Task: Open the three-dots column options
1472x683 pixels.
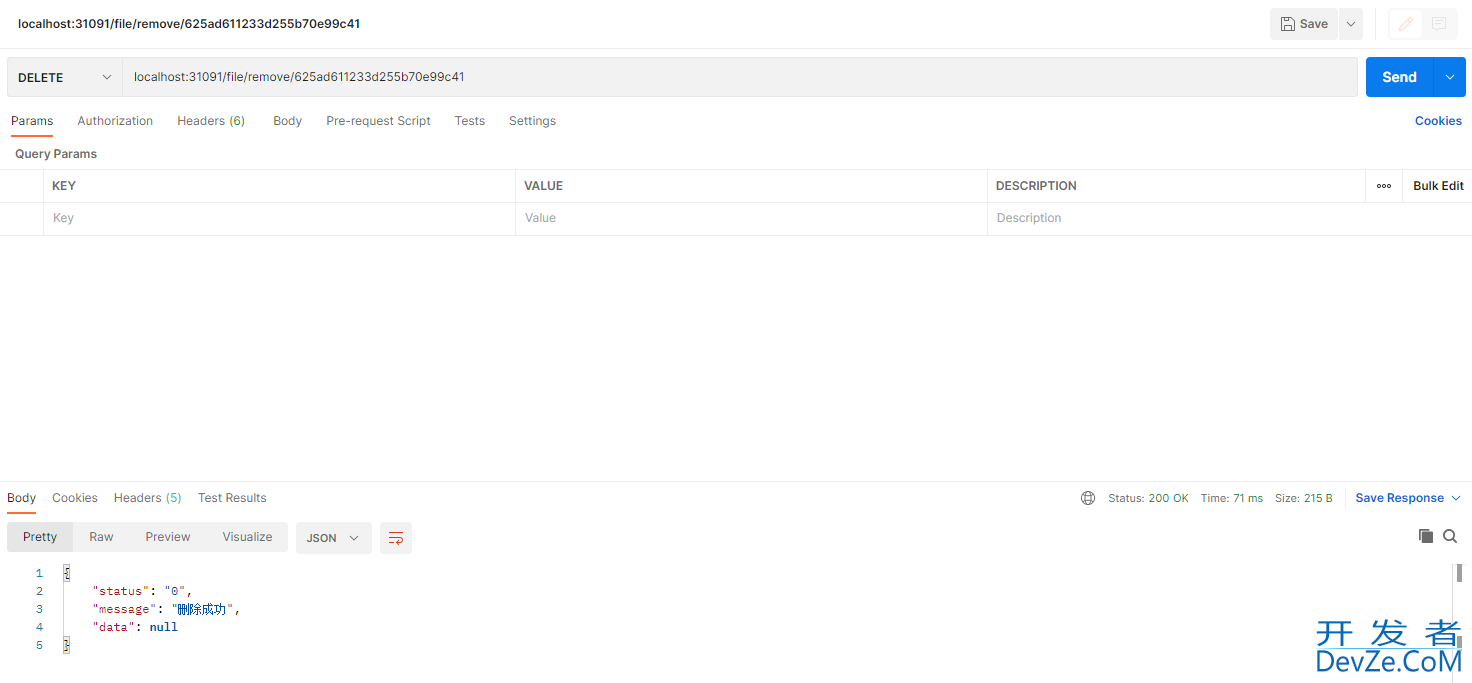Action: (1384, 186)
